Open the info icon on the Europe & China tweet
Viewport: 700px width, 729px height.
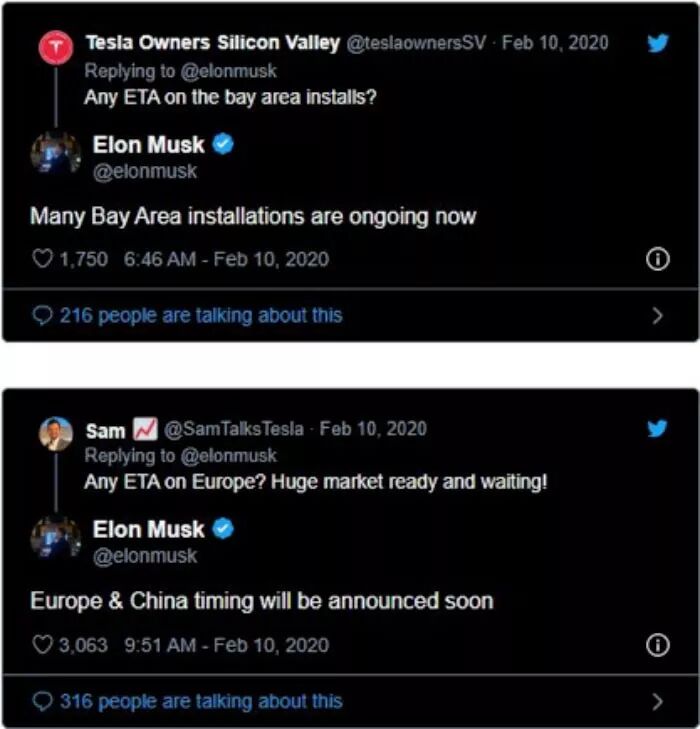click(657, 645)
